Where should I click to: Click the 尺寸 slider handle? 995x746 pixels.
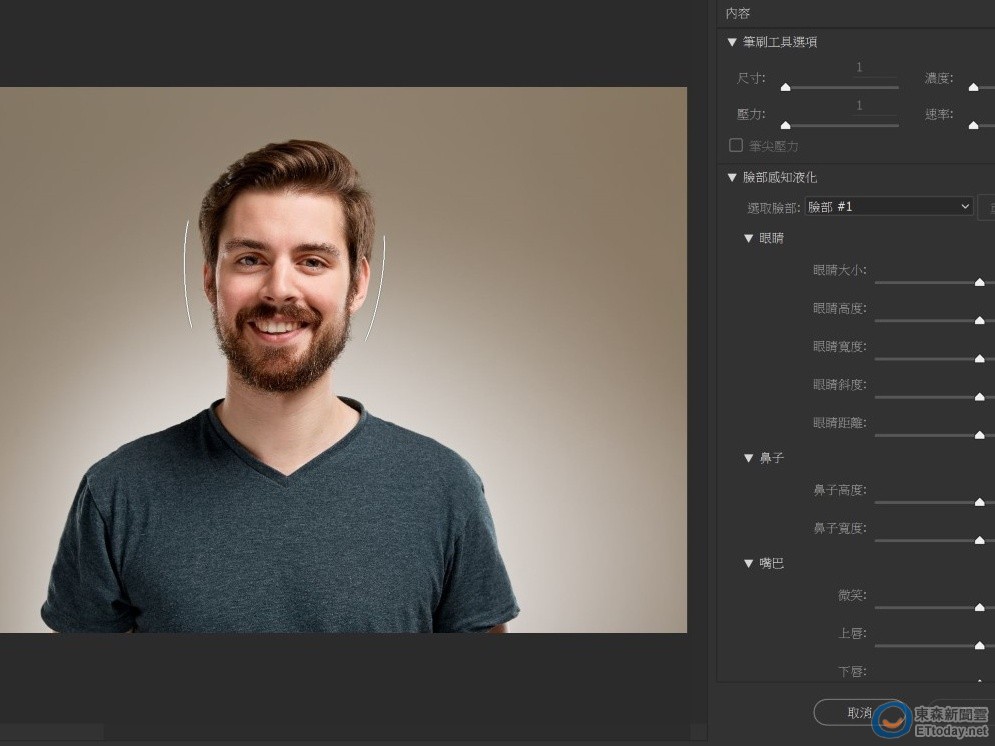pos(785,88)
